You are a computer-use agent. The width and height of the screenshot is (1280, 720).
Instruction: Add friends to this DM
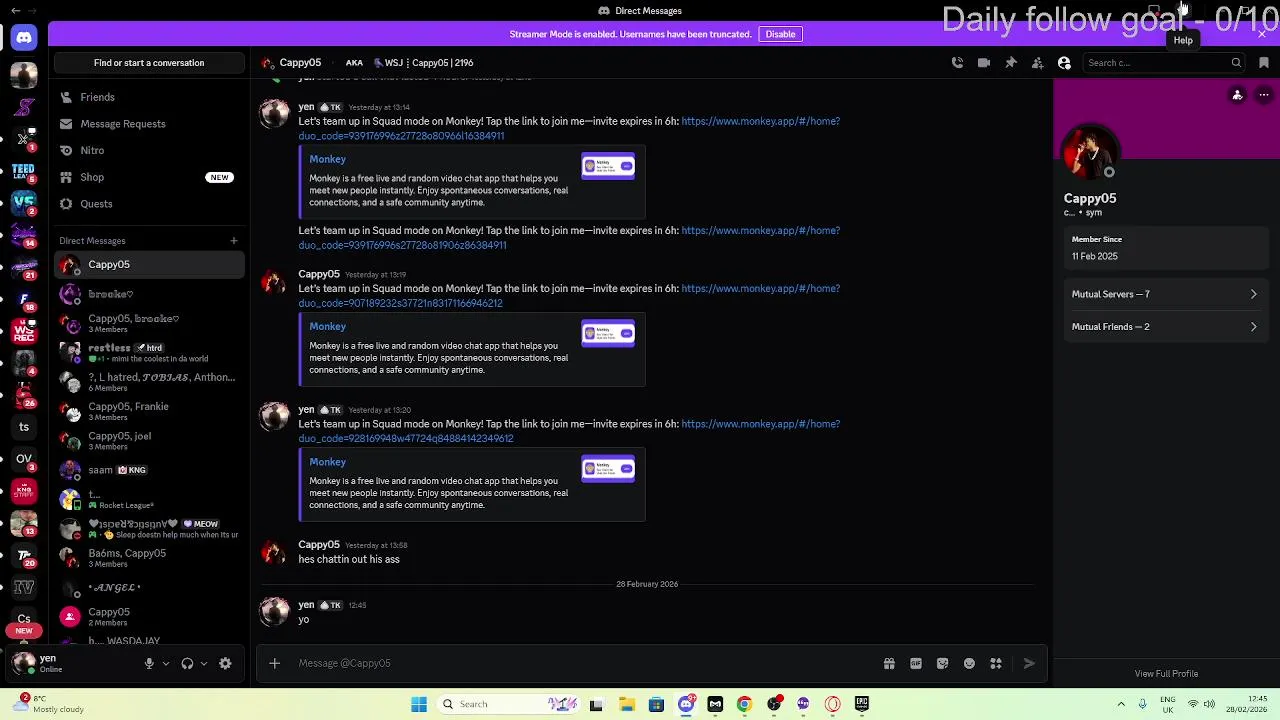point(1037,63)
